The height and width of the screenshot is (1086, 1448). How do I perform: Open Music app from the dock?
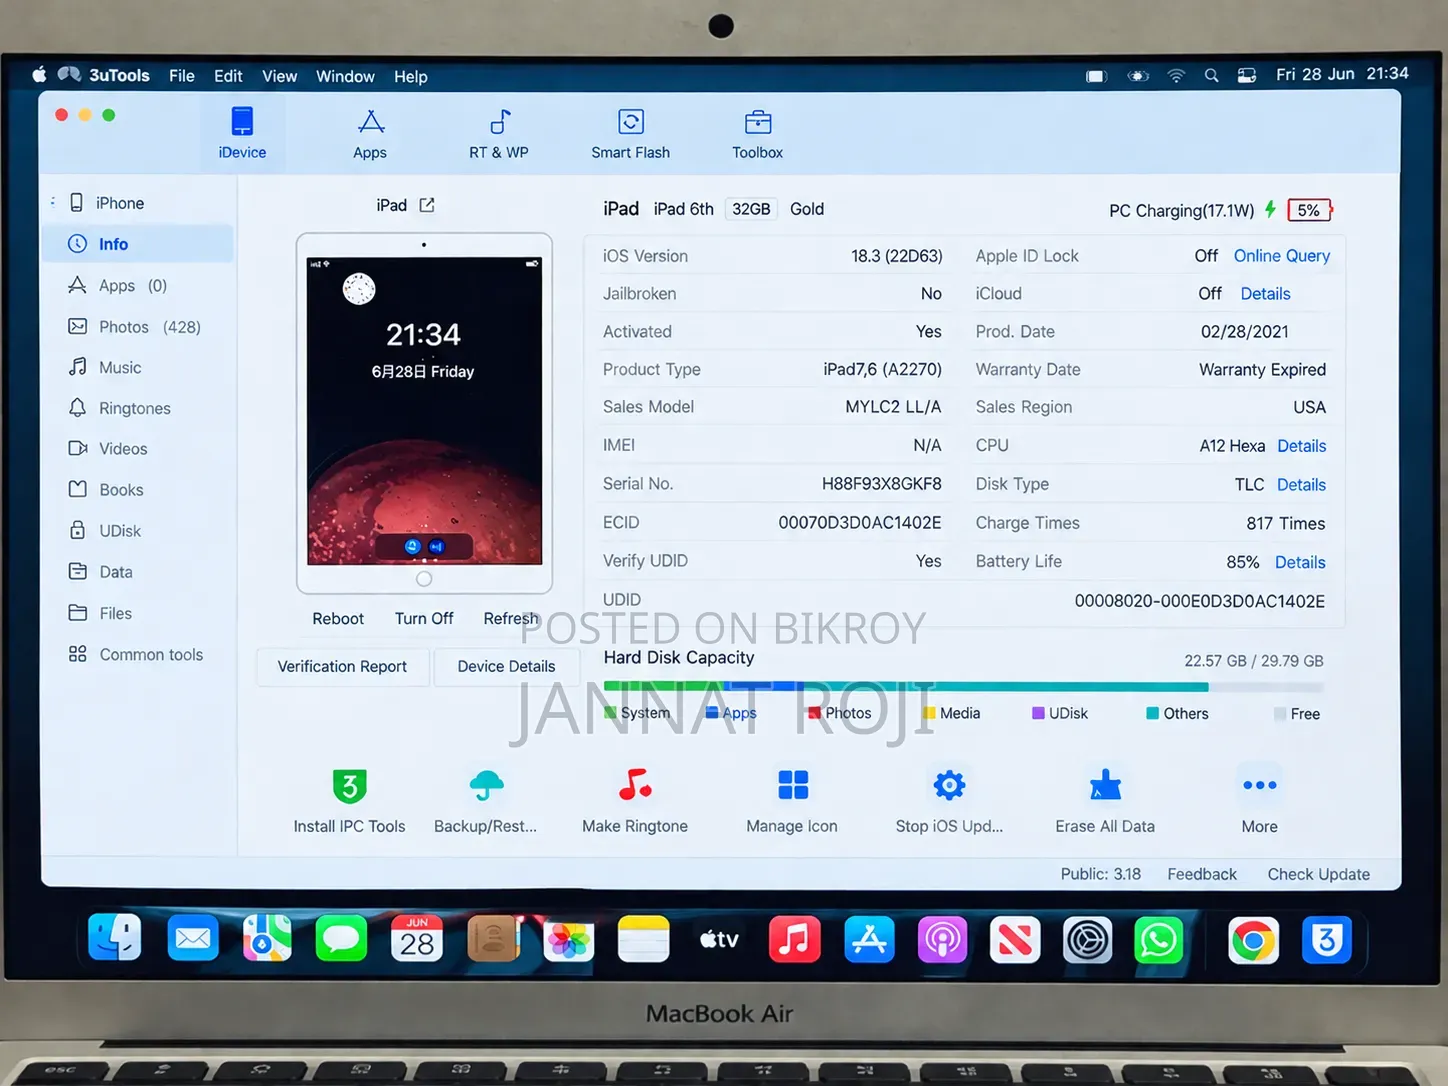(794, 940)
